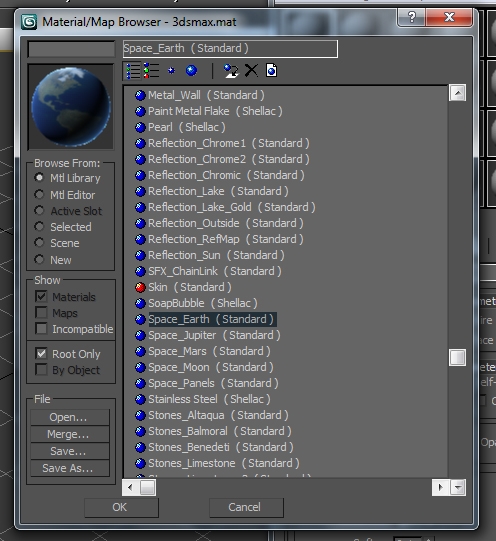The image size is (496, 541).
Task: Click Save... file button
Action: click(x=70, y=451)
